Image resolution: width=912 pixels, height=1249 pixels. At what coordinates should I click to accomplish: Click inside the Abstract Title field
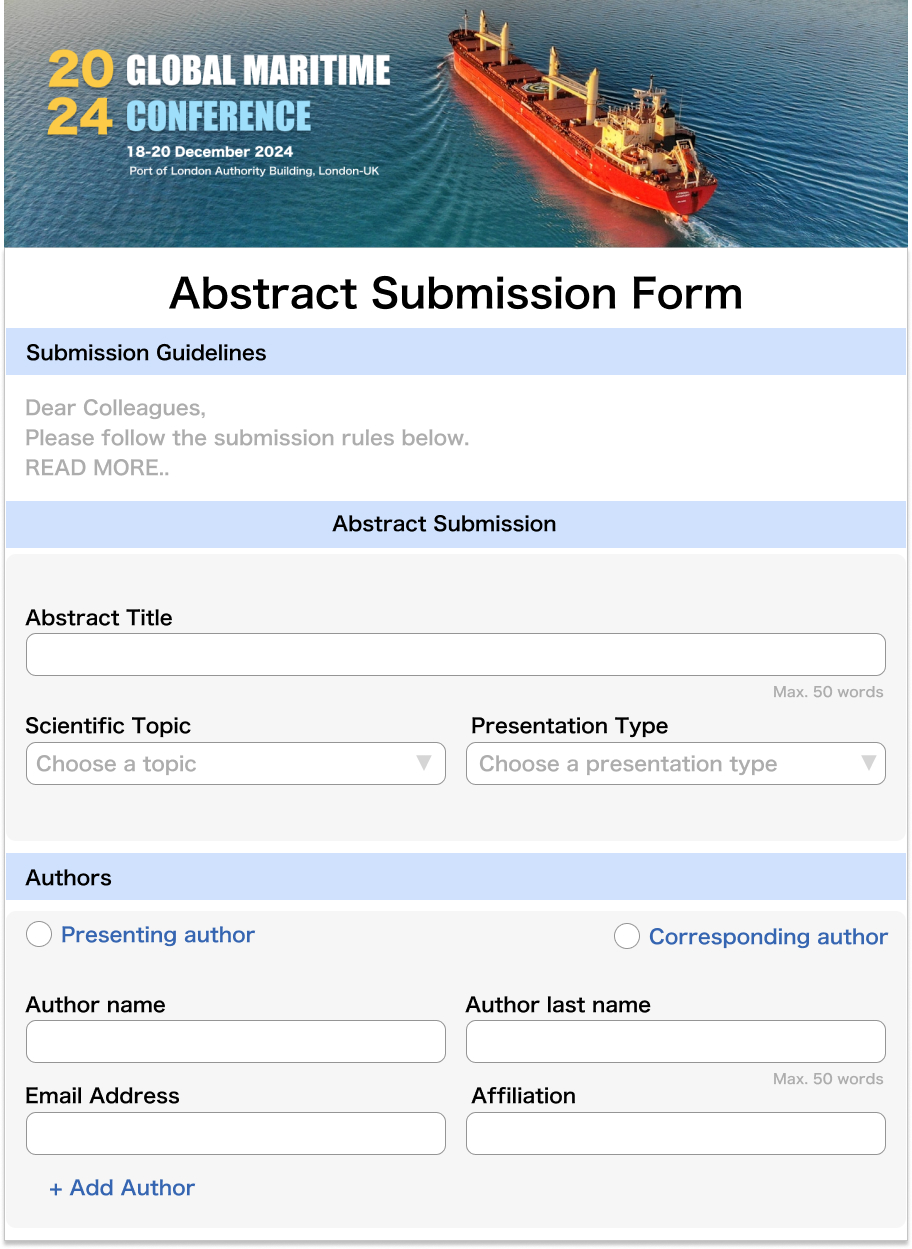tap(456, 654)
